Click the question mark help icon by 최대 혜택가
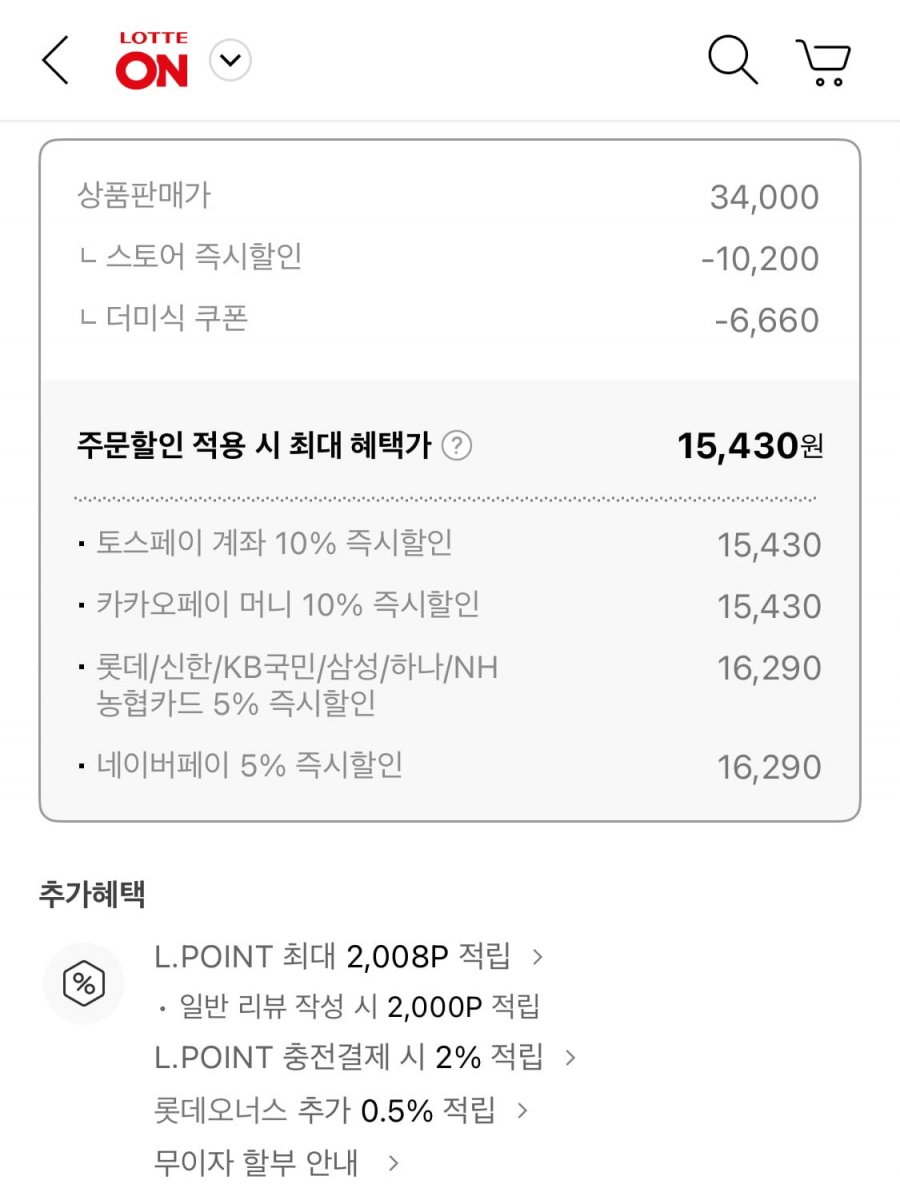 (x=457, y=445)
